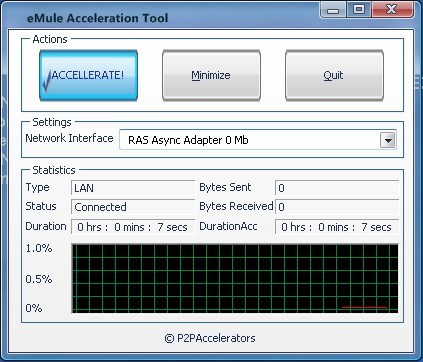Click the checkmark icon on ACCELLERATE!
The image size is (423, 362).
pos(47,81)
